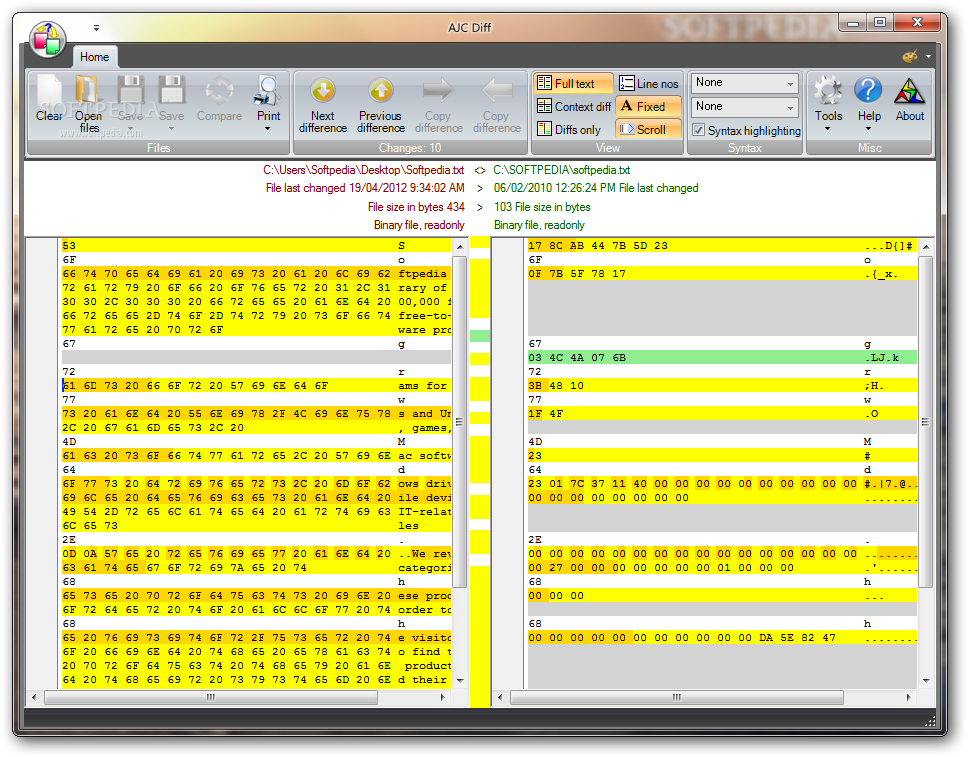This screenshot has width=968, height=757.
Task: Switch to Context diff view
Action: [x=574, y=106]
